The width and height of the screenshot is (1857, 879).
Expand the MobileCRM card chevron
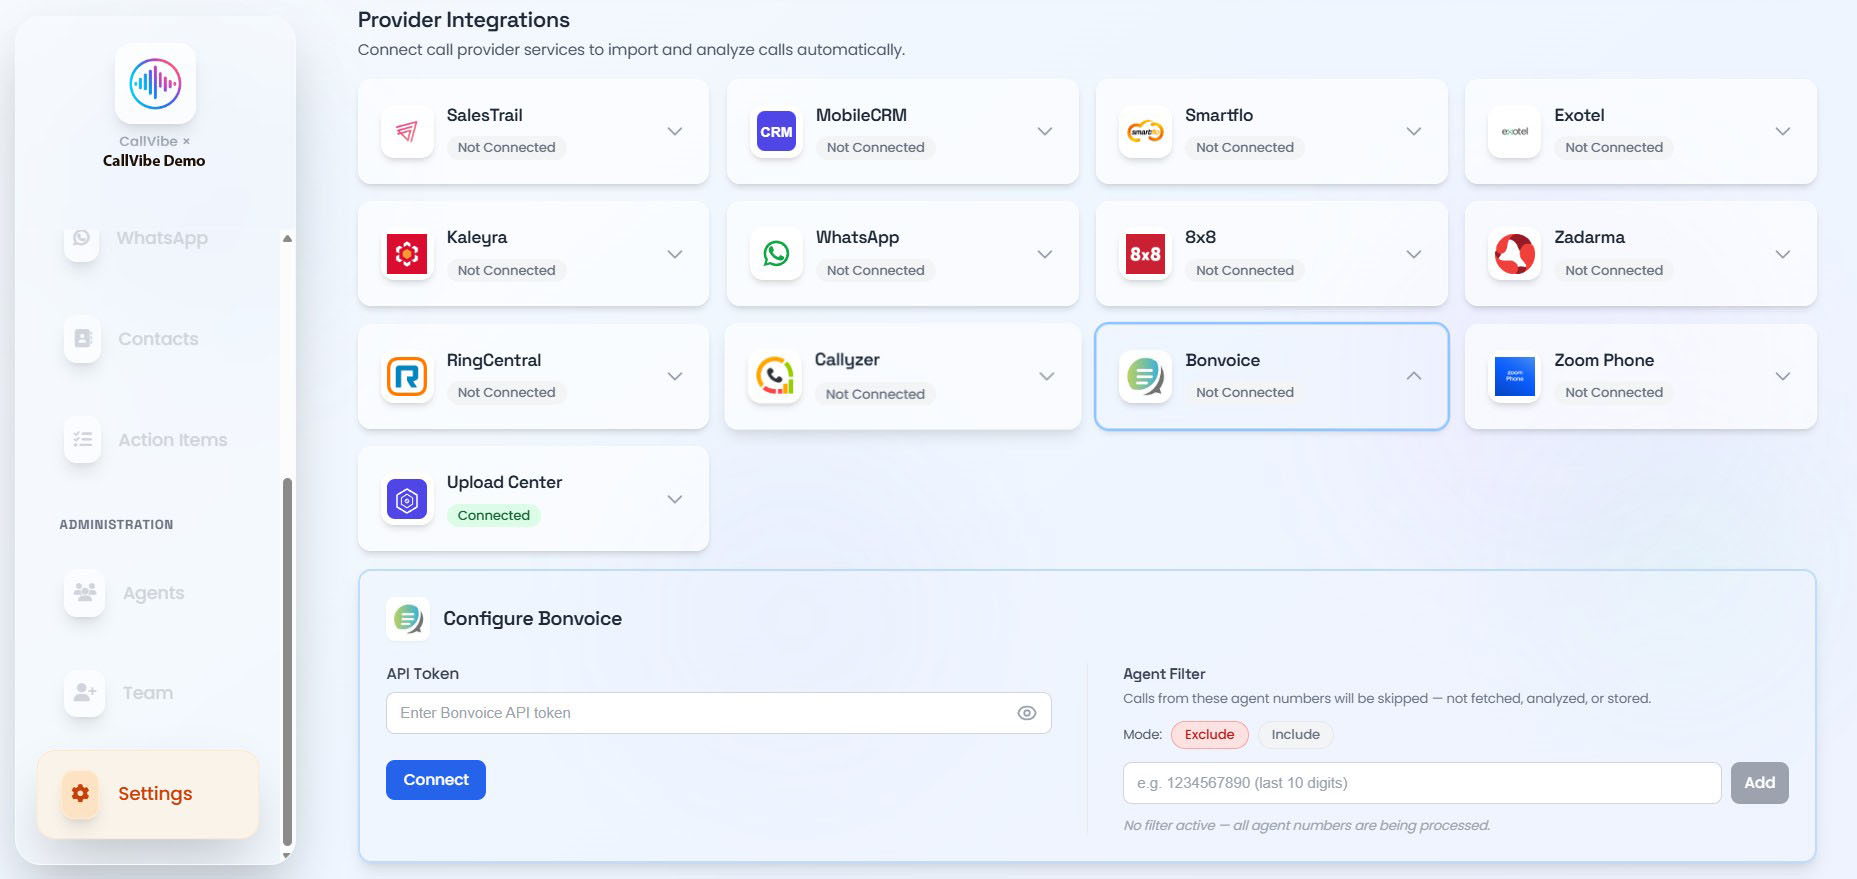[x=1045, y=131]
